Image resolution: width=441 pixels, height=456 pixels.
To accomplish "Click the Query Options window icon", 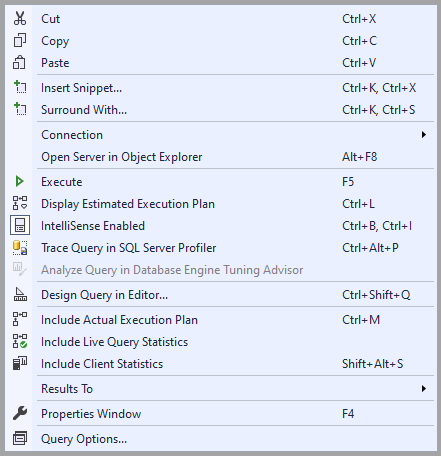I will tap(20, 439).
